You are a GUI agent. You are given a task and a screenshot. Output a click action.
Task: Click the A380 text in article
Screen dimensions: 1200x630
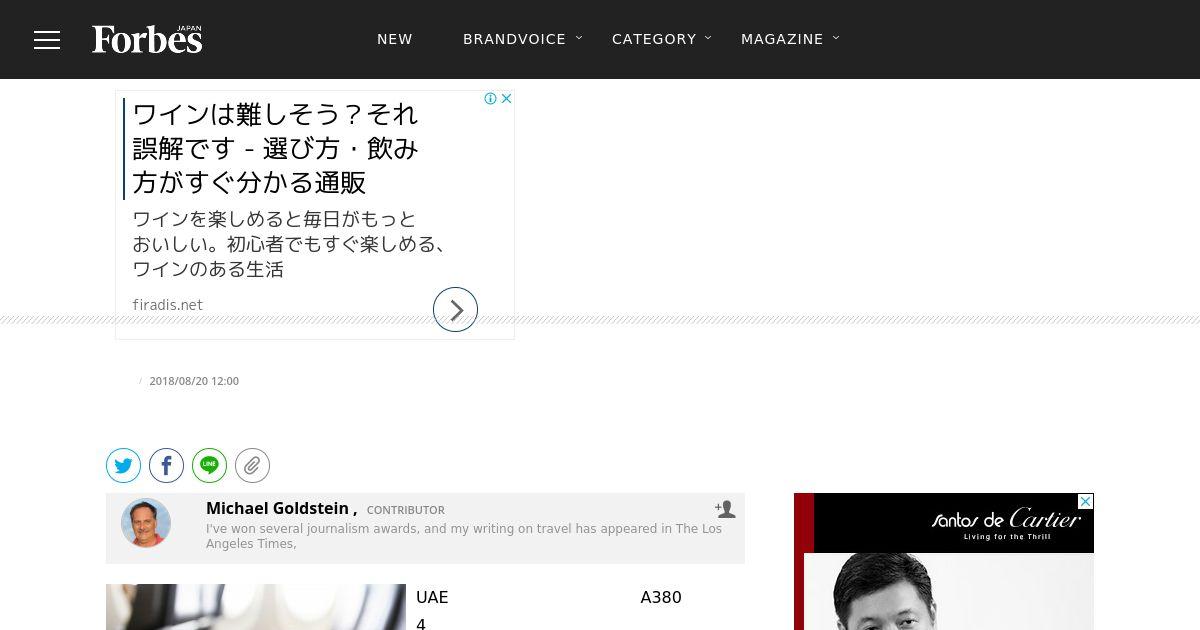click(x=661, y=598)
